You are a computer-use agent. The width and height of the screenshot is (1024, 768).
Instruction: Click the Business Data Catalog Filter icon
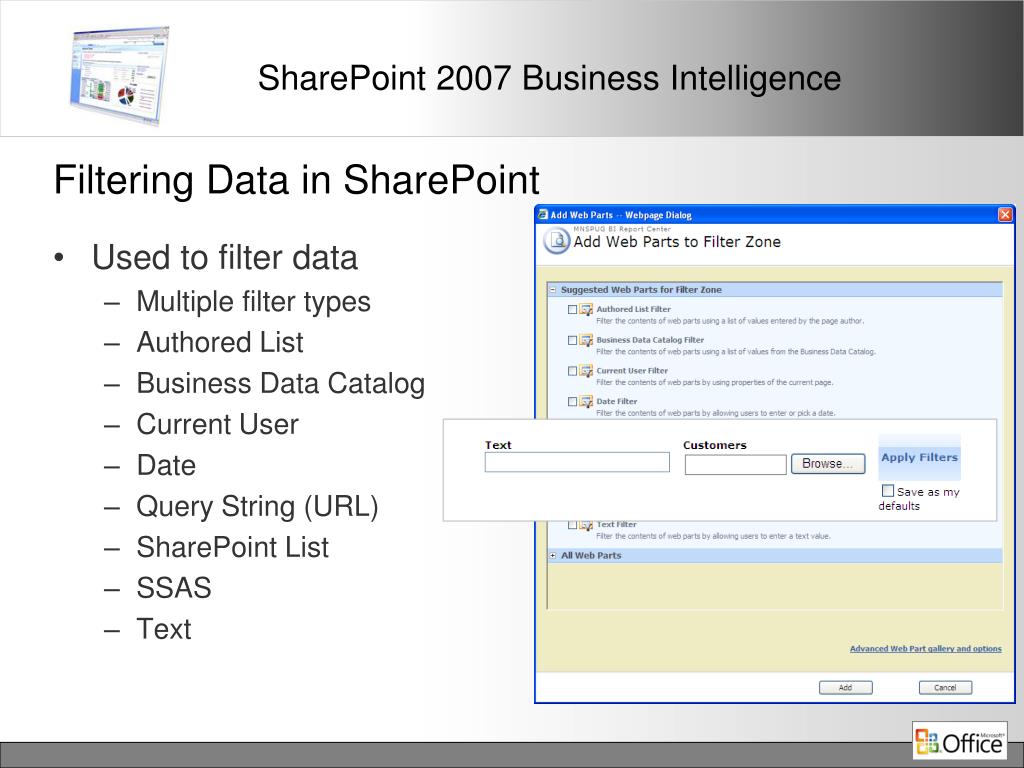[586, 340]
